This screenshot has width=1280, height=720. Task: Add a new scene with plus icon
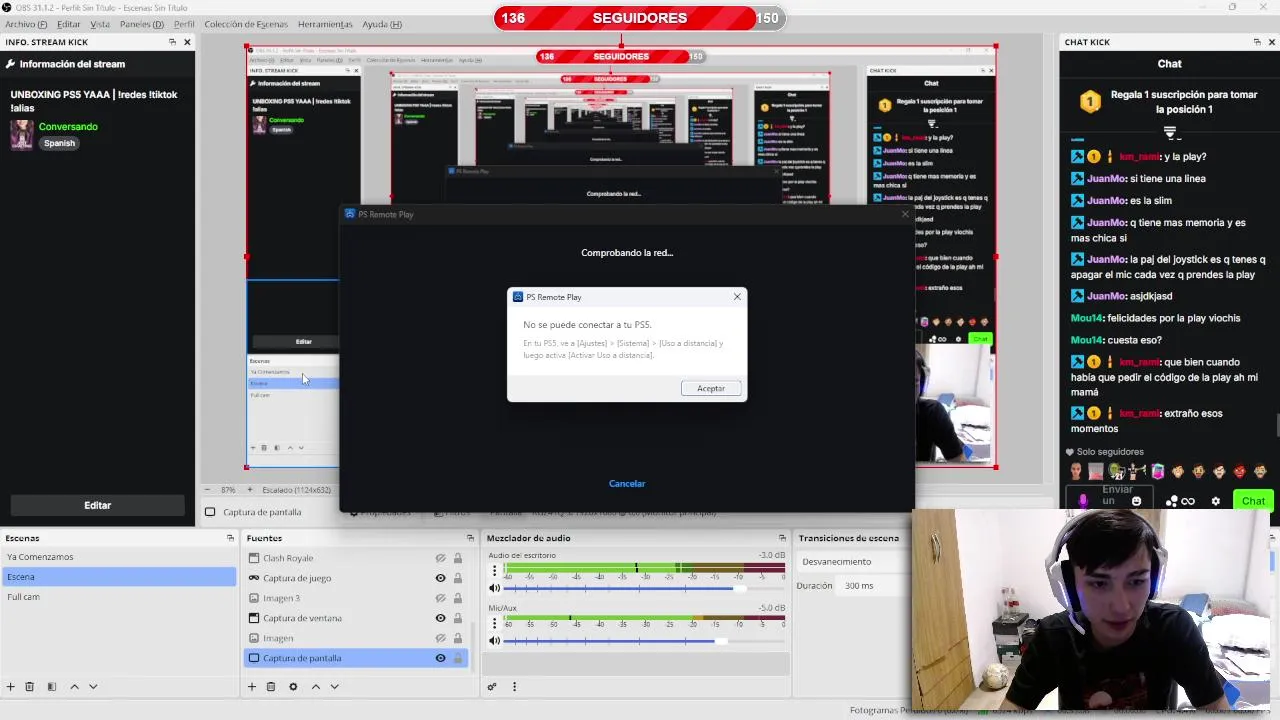10,687
